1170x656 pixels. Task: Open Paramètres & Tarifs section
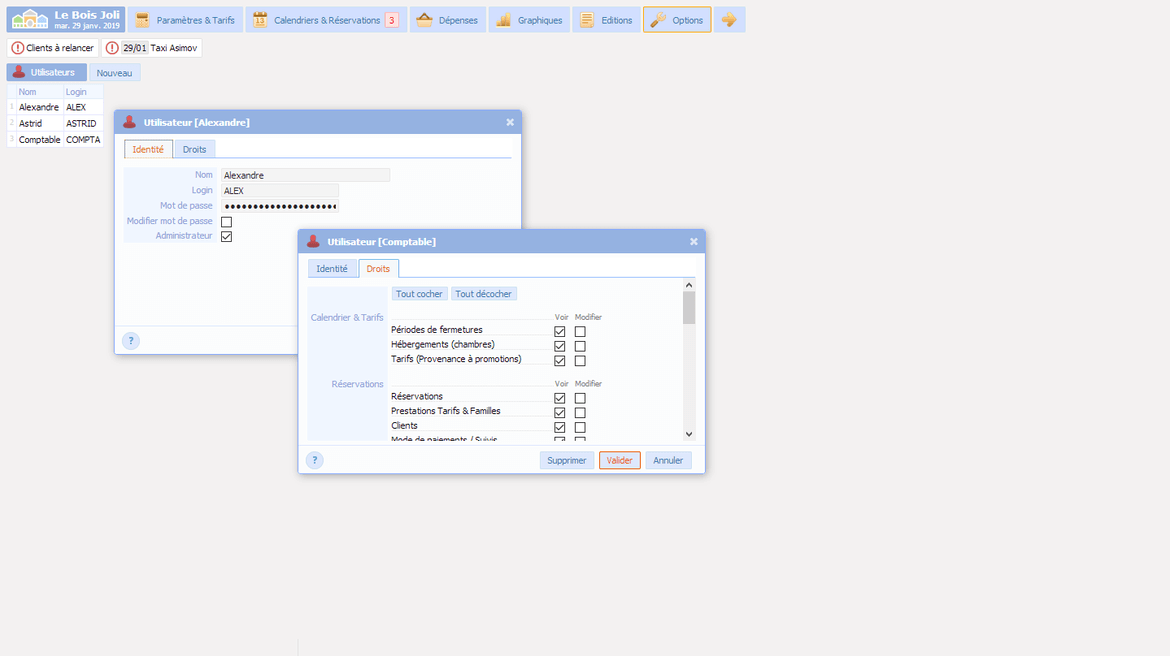tap(185, 20)
